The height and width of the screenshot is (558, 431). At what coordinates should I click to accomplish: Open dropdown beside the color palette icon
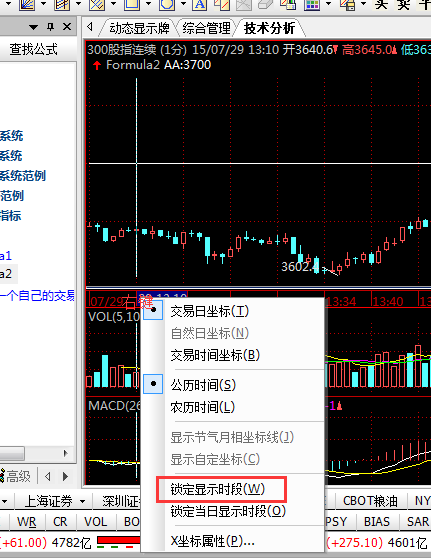(x=328, y=4)
